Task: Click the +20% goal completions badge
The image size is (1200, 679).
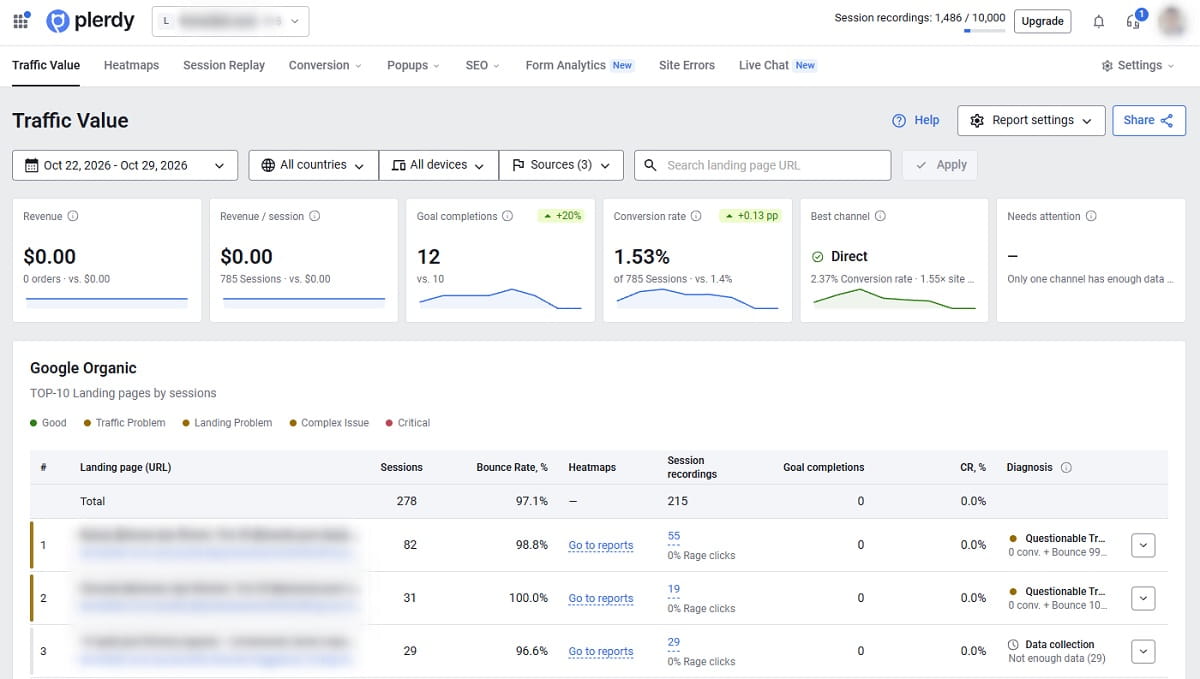Action: tap(560, 216)
